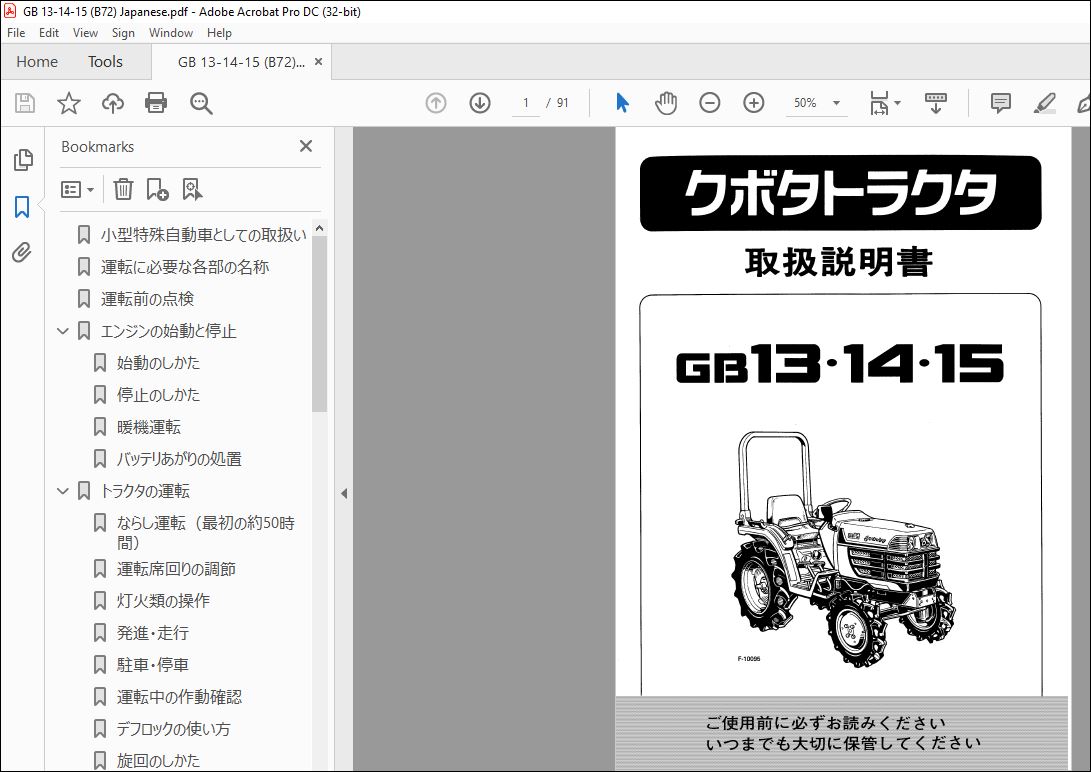The height and width of the screenshot is (772, 1091).
Task: Close the GB 13-14-15 document tab
Action: coord(318,61)
